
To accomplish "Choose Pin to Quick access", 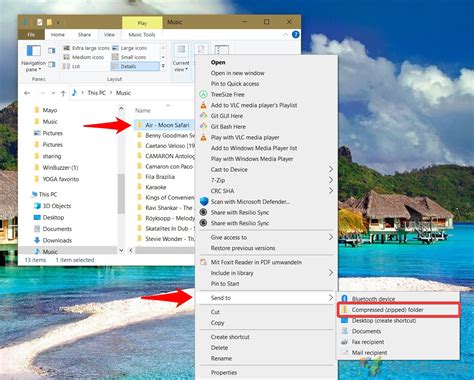I will [235, 84].
